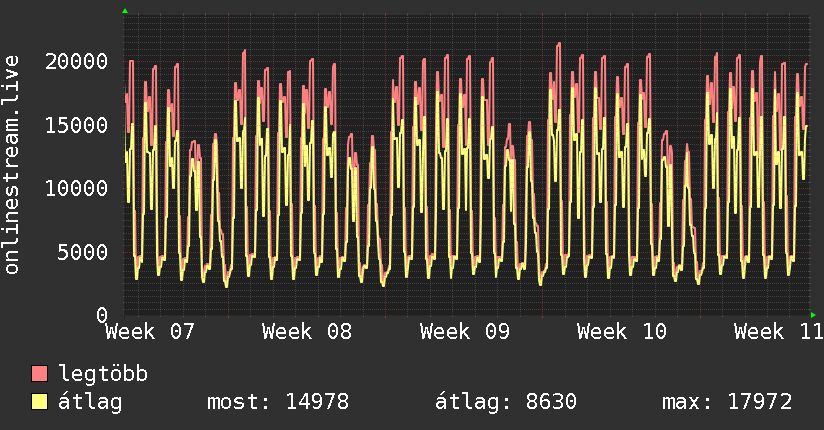This screenshot has height=430, width=824.
Task: Jump to the Week 07 axis label
Action: [150, 331]
